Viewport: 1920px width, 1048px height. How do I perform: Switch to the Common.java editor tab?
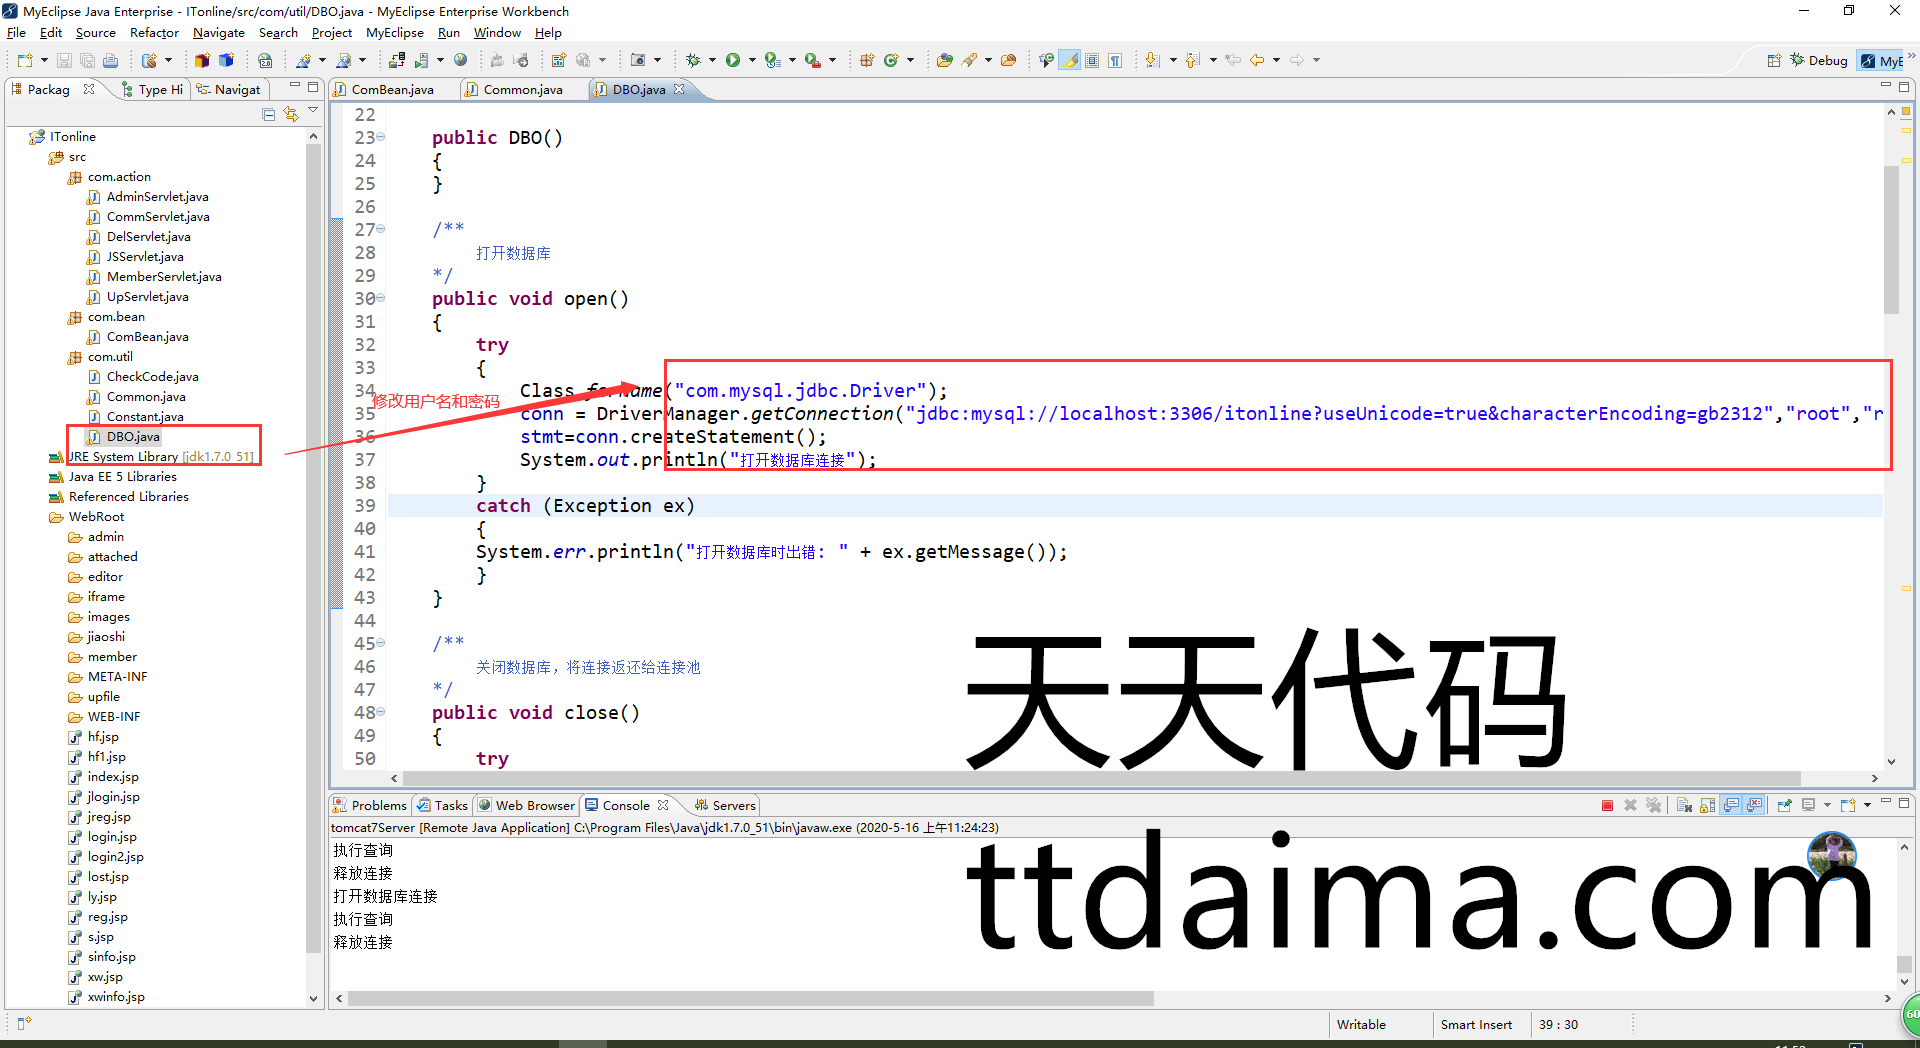522,90
